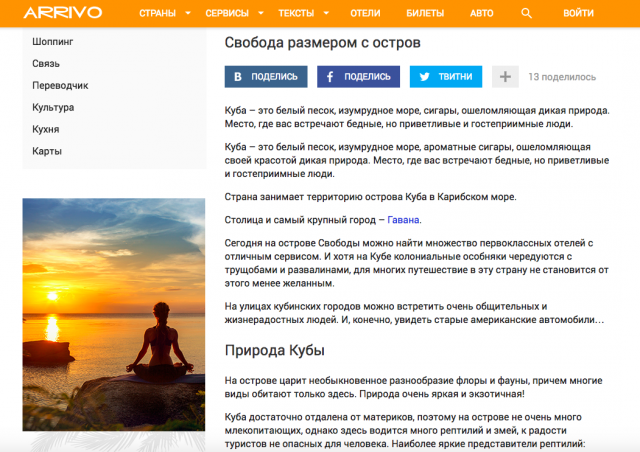
Task: Tweet with the Твитни button
Action: click(x=446, y=77)
